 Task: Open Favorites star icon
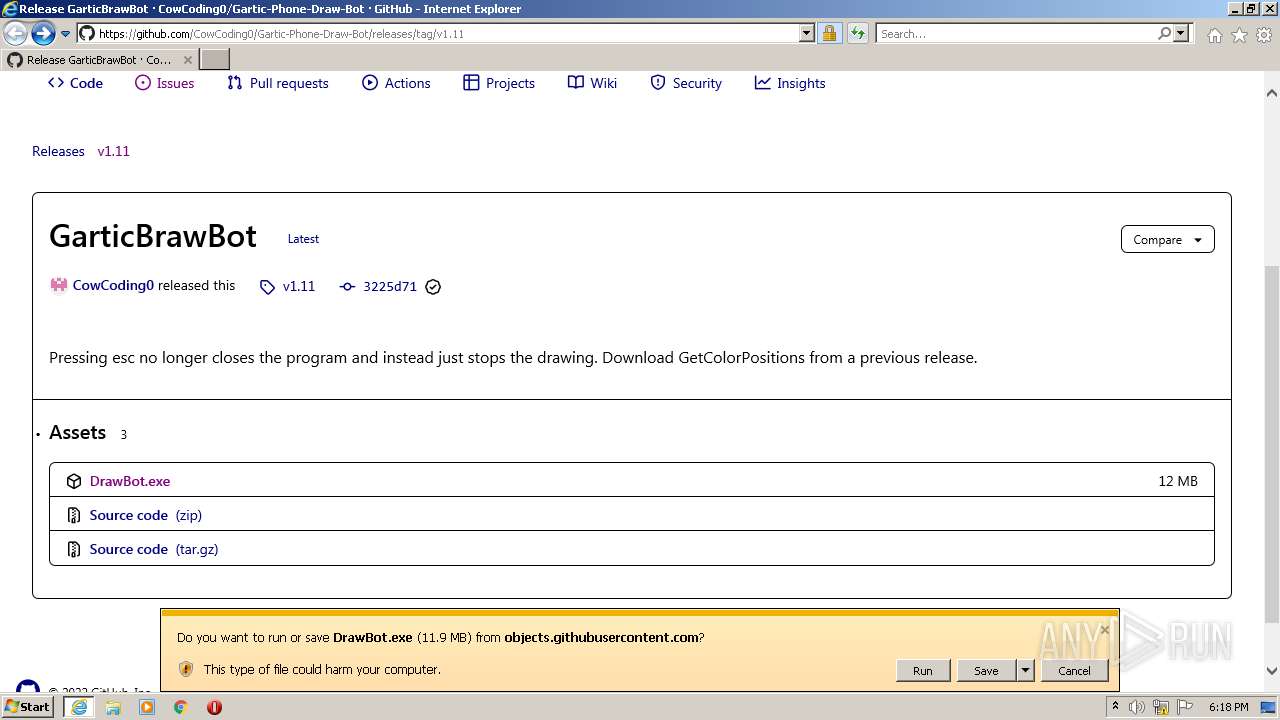tap(1239, 35)
